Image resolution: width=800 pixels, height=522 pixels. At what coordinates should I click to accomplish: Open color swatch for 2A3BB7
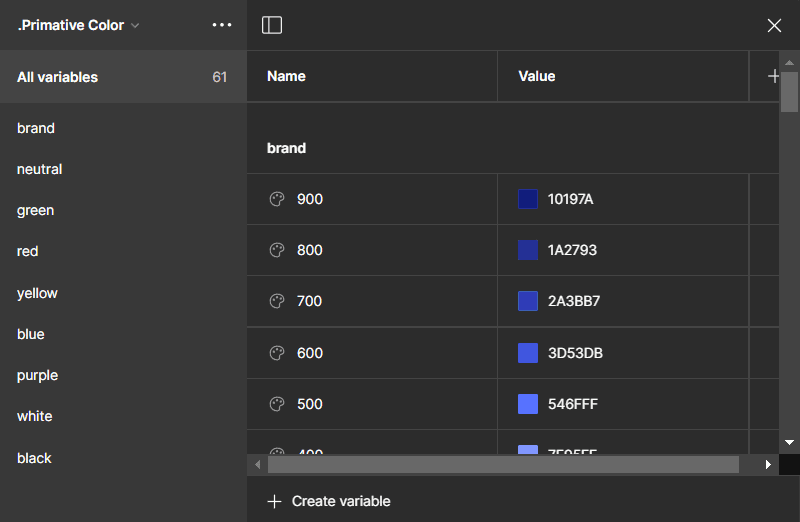(x=528, y=301)
